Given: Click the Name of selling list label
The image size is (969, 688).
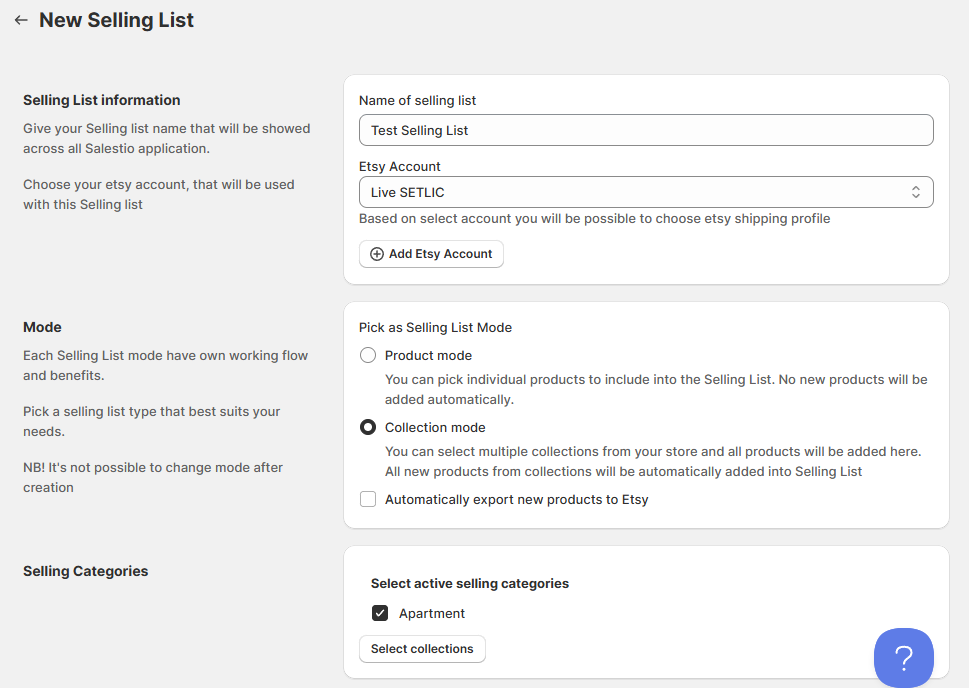Looking at the screenshot, I should click(417, 101).
